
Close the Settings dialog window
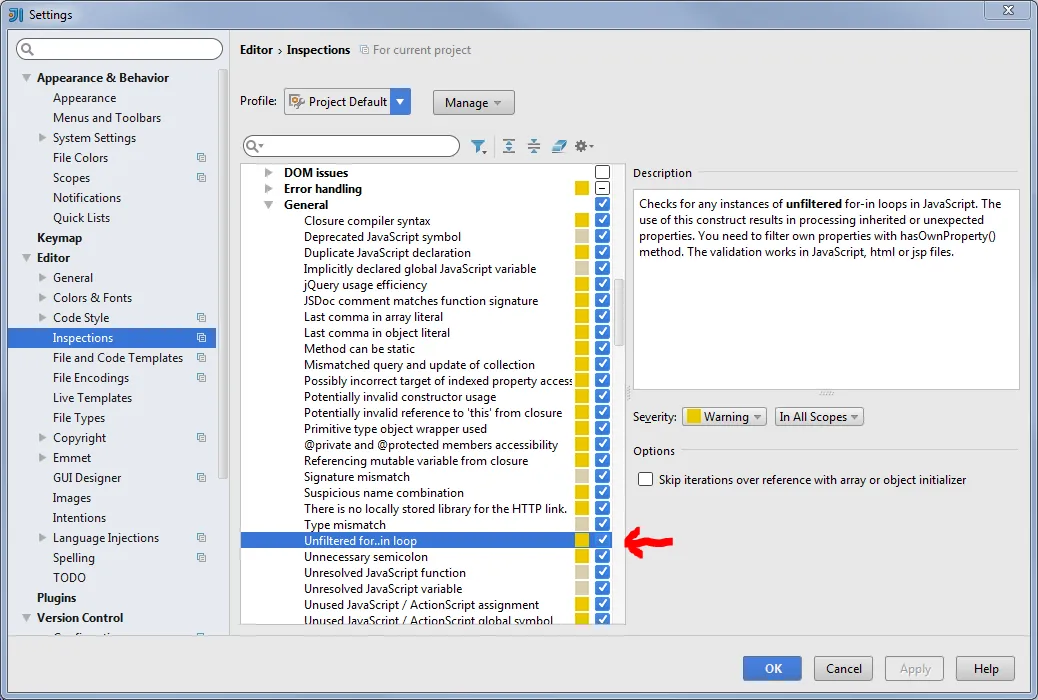coord(1008,9)
